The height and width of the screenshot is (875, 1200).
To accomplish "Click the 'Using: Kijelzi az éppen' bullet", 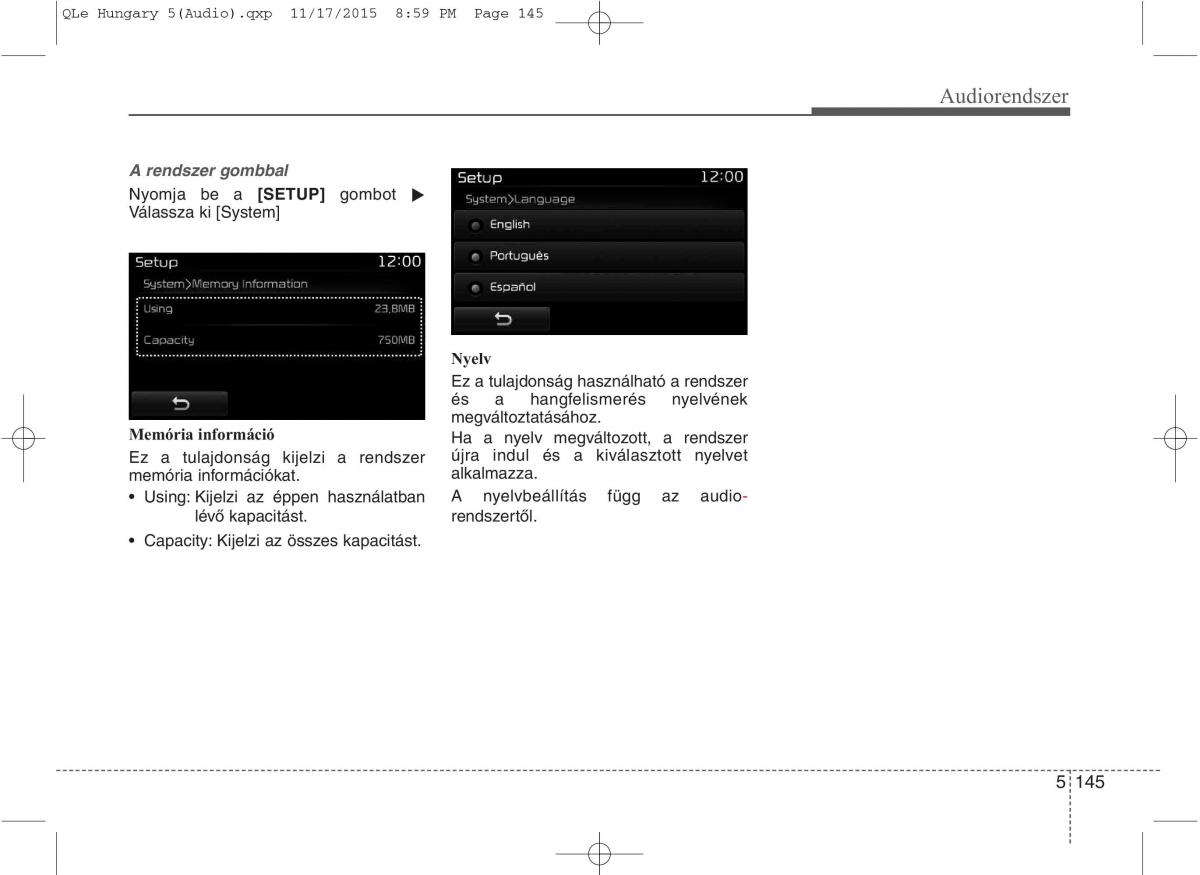I will [277, 506].
